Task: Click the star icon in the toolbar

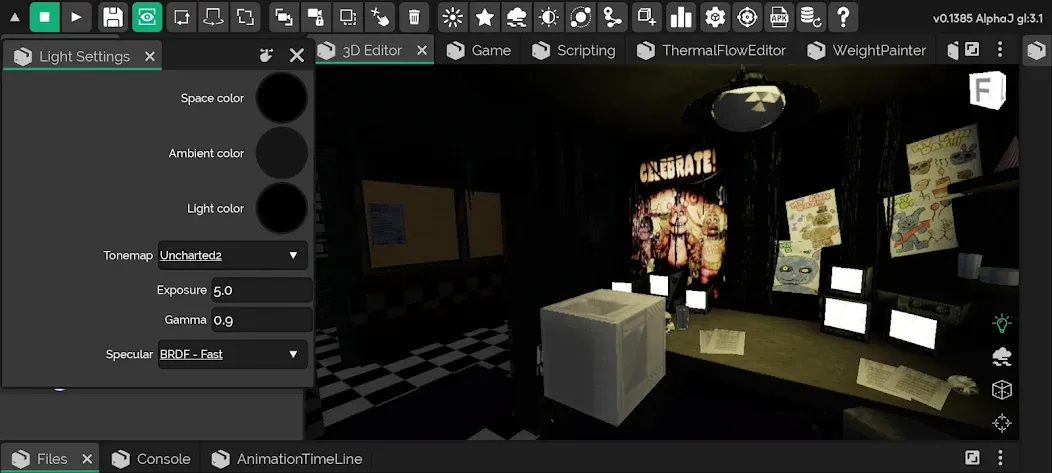Action: tap(485, 17)
